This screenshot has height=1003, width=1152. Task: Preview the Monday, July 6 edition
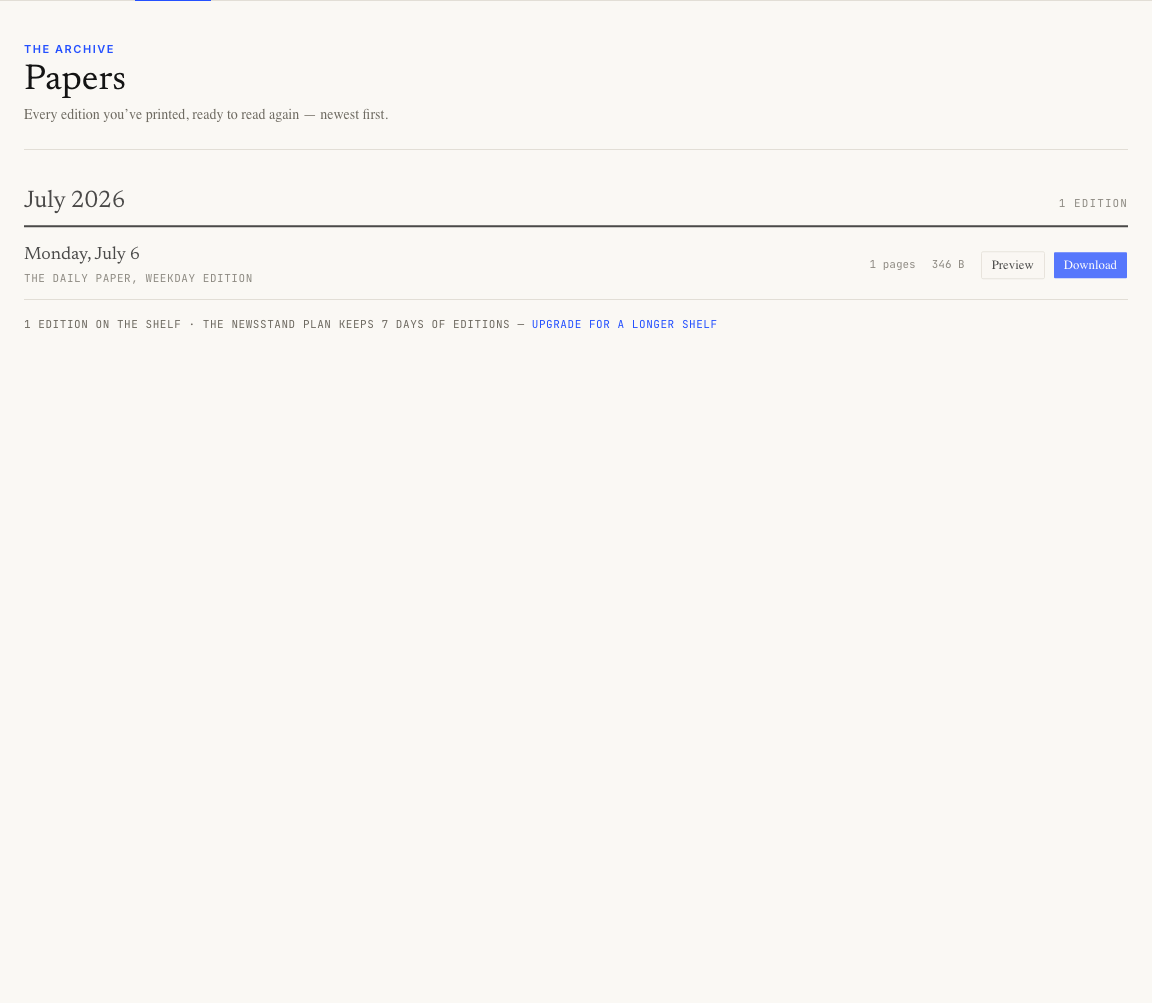tap(1012, 265)
